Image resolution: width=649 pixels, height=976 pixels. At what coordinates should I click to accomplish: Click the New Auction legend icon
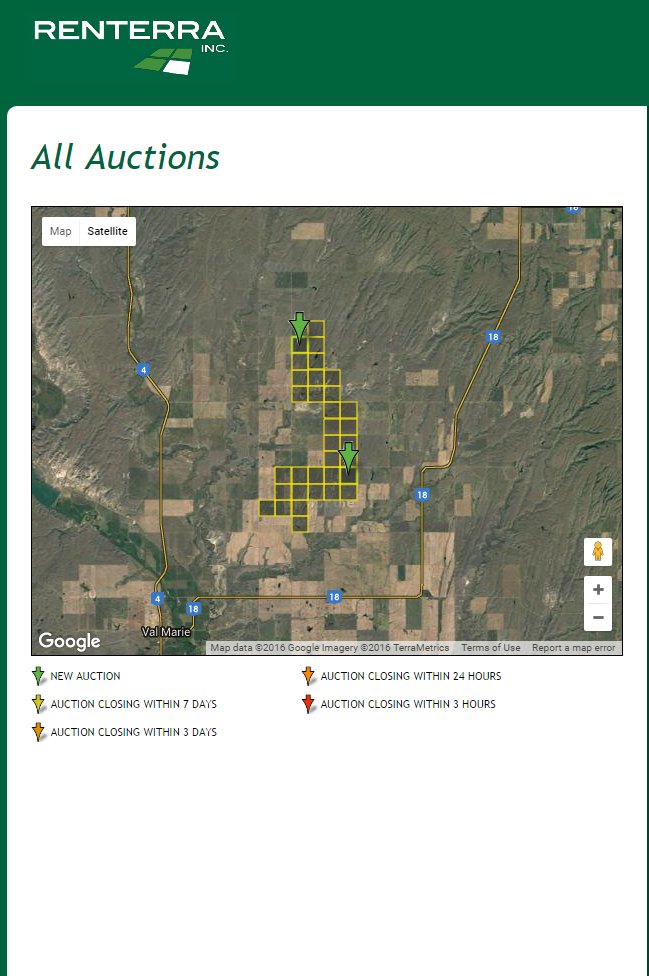tap(39, 676)
